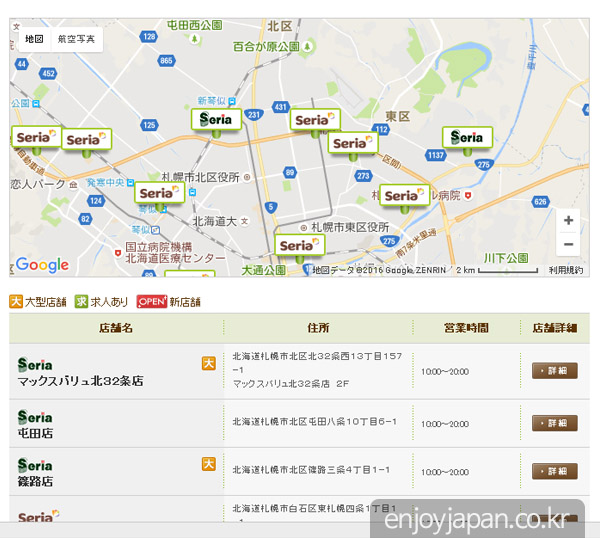Image resolution: width=600 pixels, height=538 pixels.
Task: Zoom out the map with minus button
Action: [x=568, y=244]
